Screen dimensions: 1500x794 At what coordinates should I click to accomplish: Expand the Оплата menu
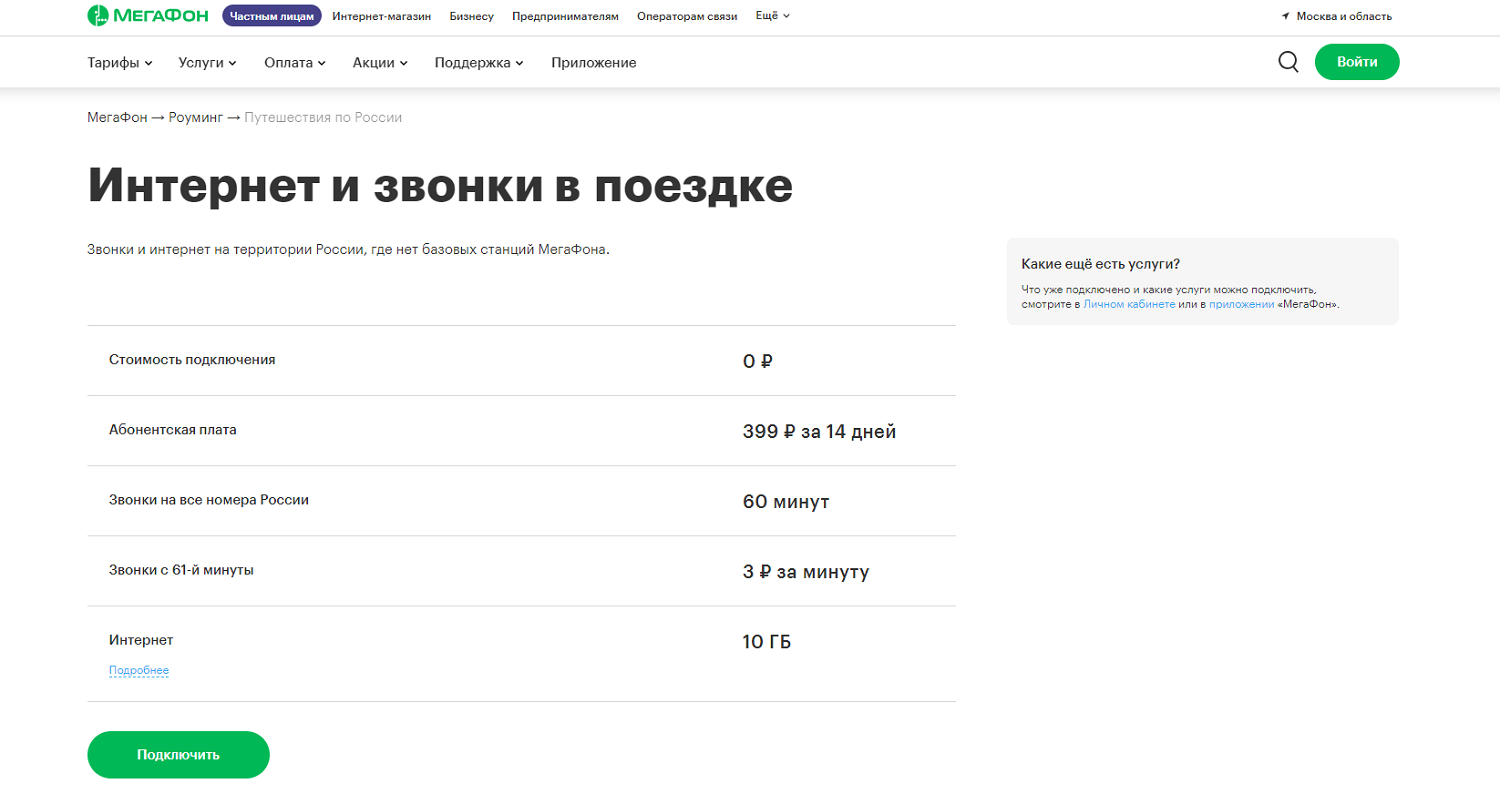296,62
